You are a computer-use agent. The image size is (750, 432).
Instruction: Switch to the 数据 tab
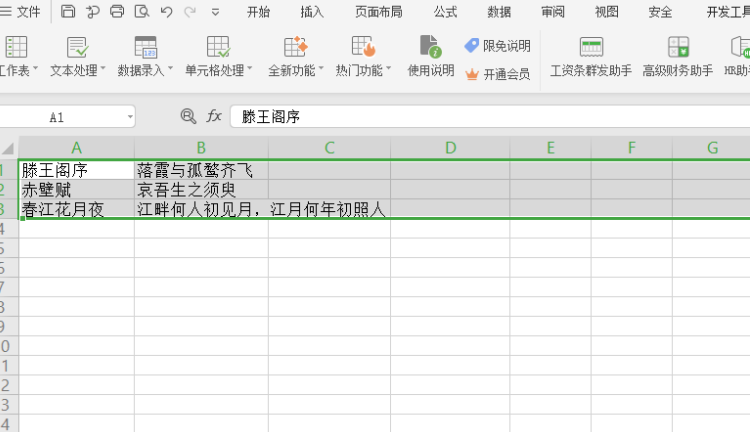click(x=499, y=12)
